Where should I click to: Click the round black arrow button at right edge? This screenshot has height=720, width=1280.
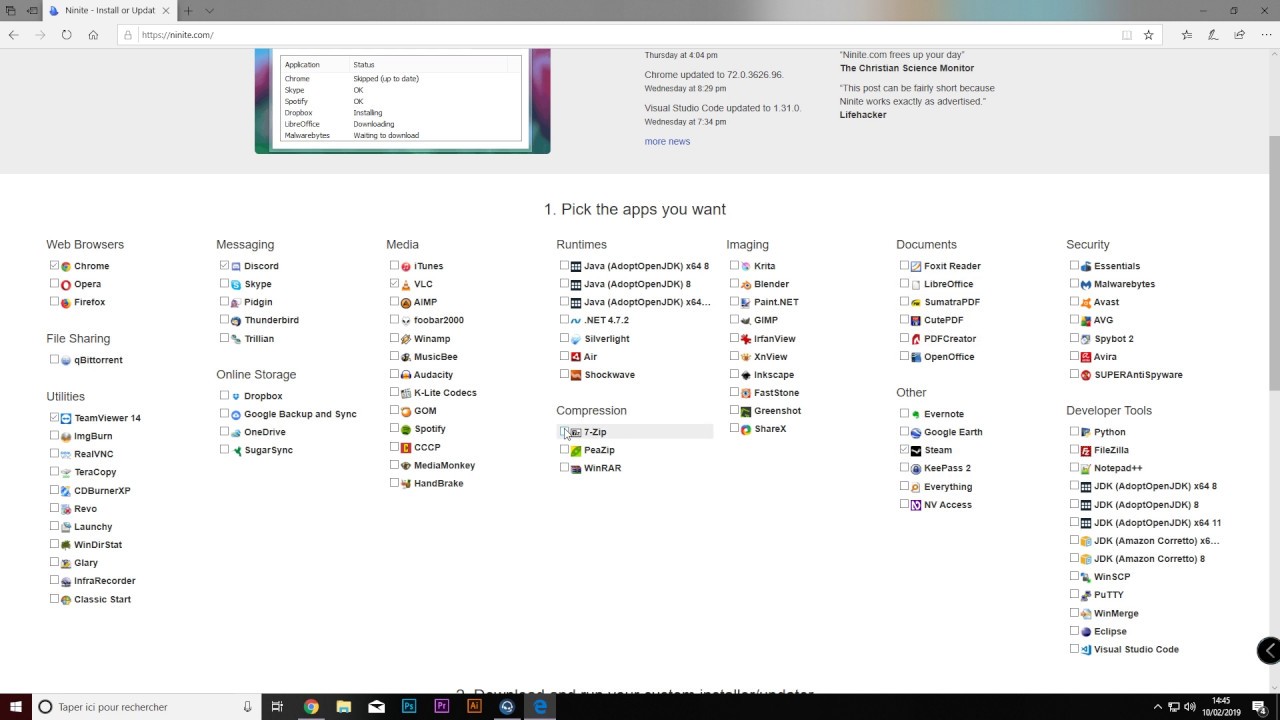pyautogui.click(x=1268, y=650)
